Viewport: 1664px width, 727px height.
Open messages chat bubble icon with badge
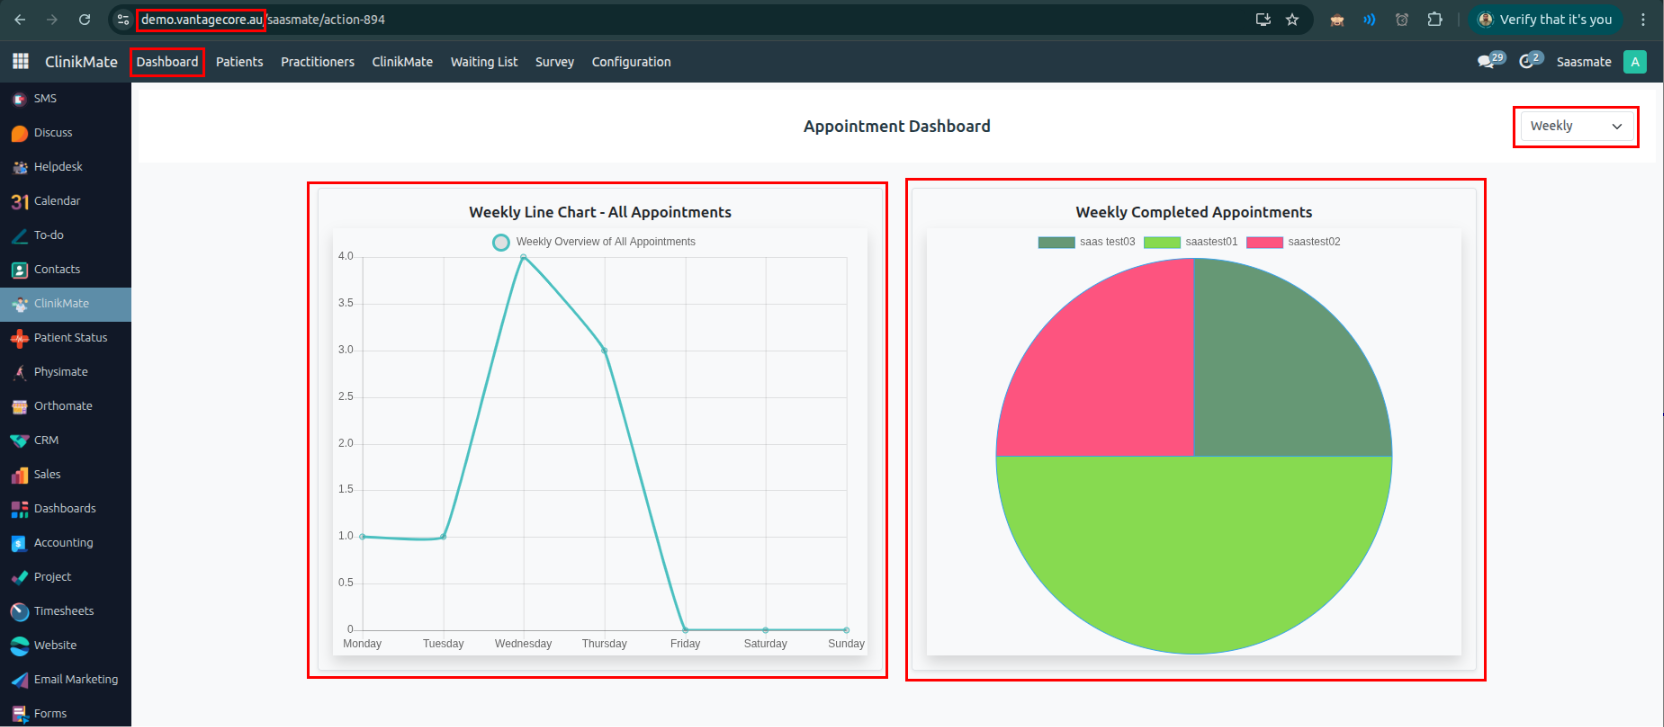click(x=1487, y=62)
